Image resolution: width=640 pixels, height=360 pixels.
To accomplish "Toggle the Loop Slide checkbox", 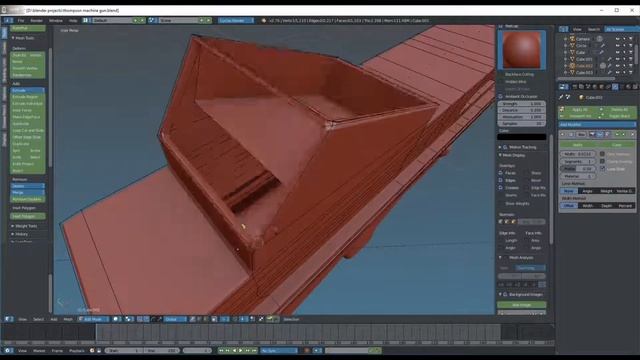I will pyautogui.click(x=602, y=169).
